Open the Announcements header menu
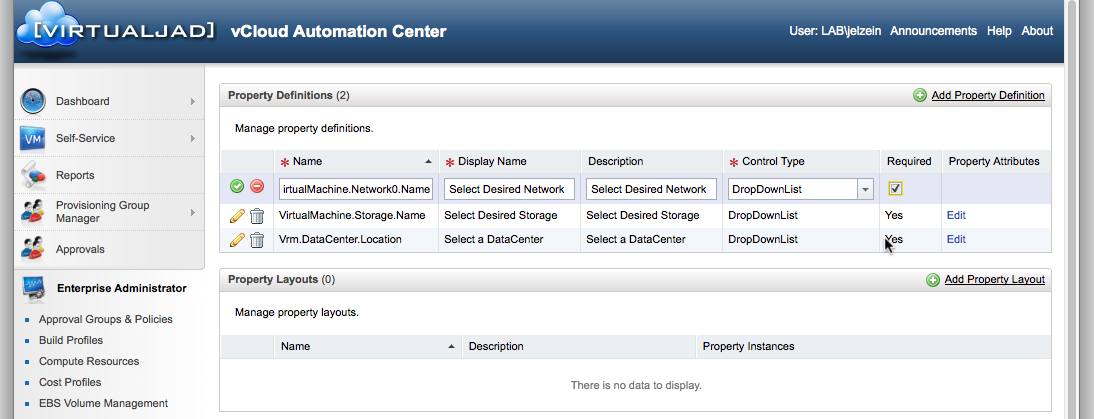Image resolution: width=1094 pixels, height=419 pixels. click(x=933, y=31)
